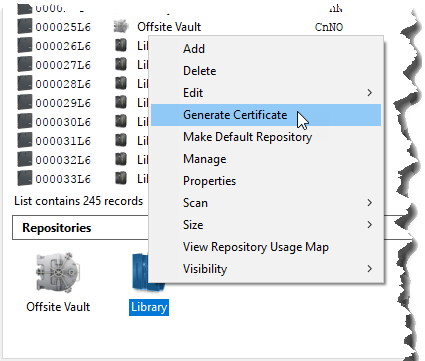Open the Edit submenu
This screenshot has height=361, width=425.
(266, 93)
